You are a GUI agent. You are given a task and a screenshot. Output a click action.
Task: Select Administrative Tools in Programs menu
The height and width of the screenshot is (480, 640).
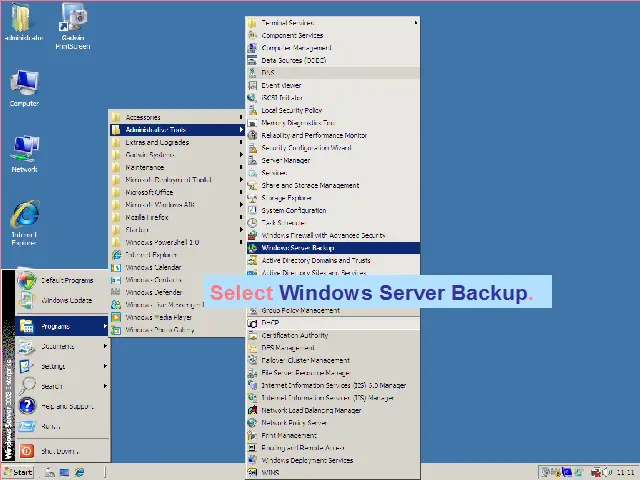coord(177,130)
